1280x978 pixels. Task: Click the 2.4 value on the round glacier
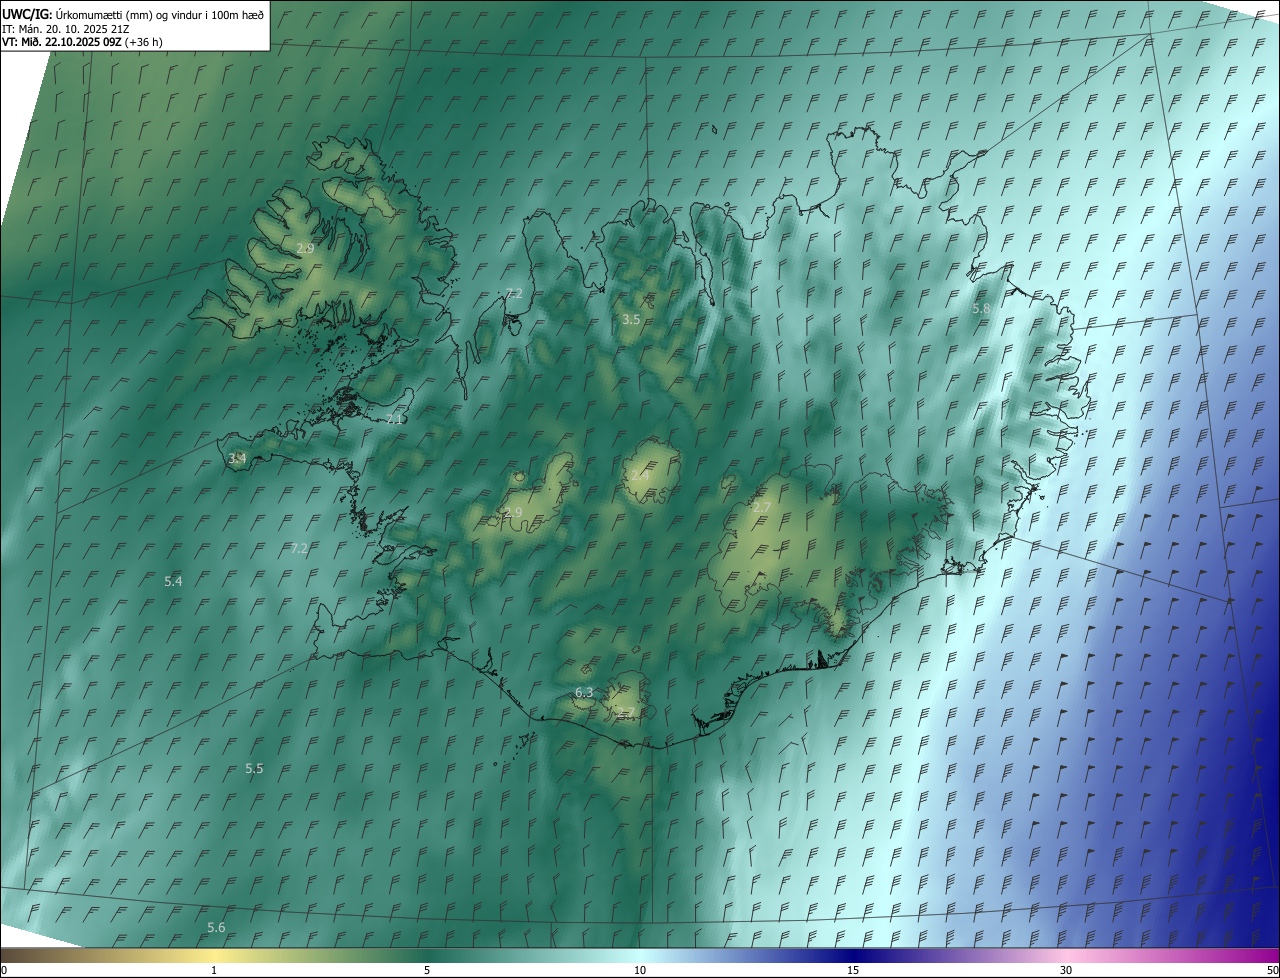pos(640,475)
